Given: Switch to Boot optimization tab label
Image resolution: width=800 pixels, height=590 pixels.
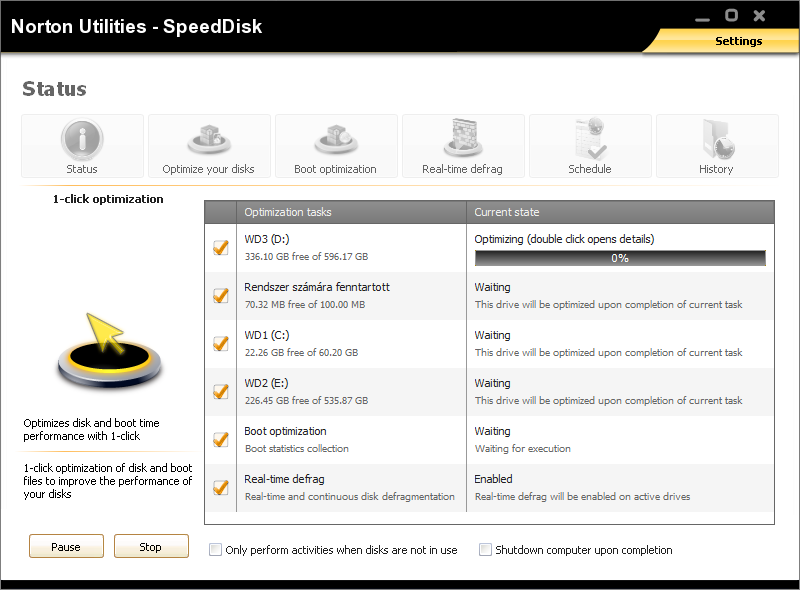Looking at the screenshot, I should pos(335,169).
